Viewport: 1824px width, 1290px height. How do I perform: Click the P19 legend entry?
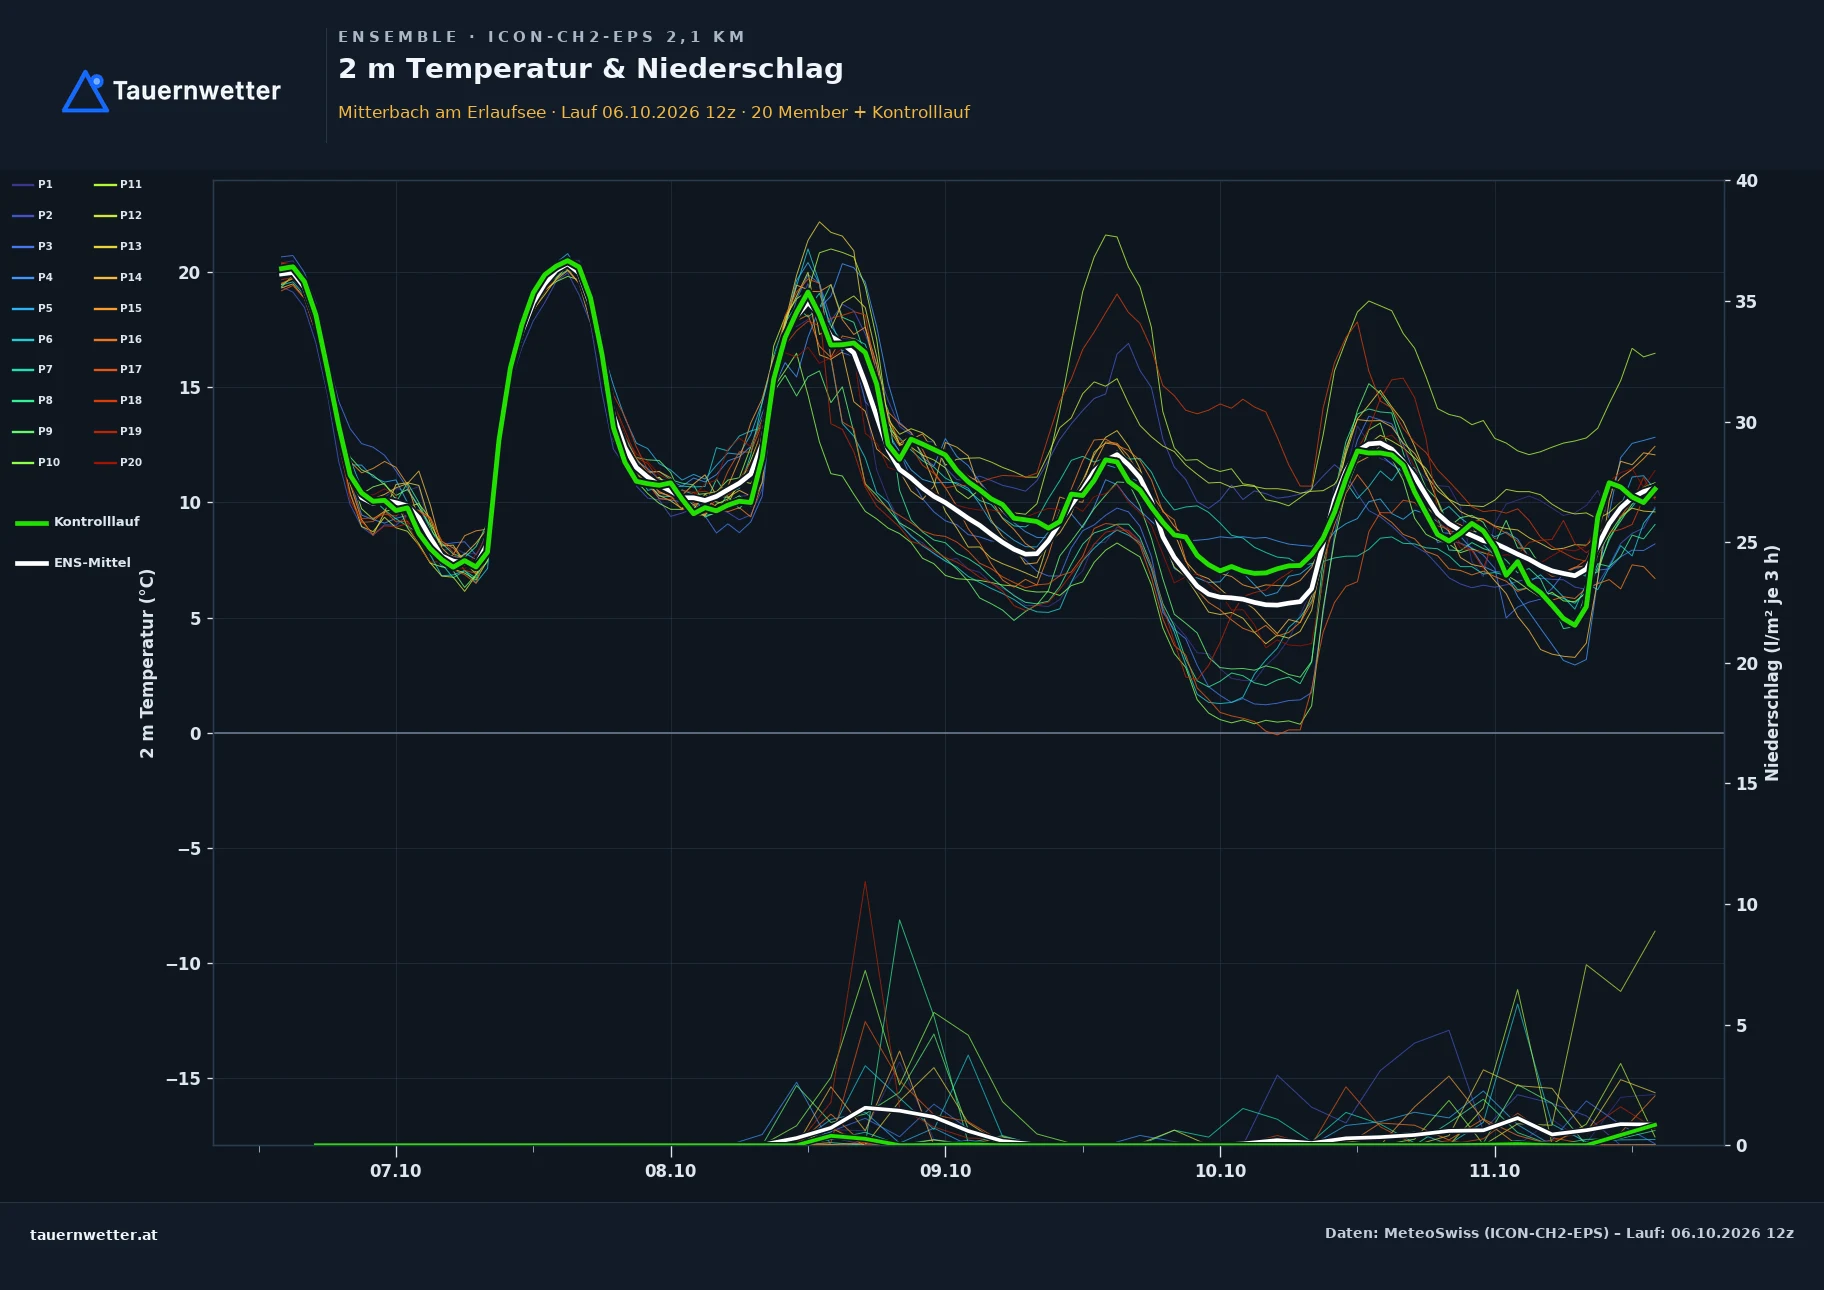[x=118, y=431]
